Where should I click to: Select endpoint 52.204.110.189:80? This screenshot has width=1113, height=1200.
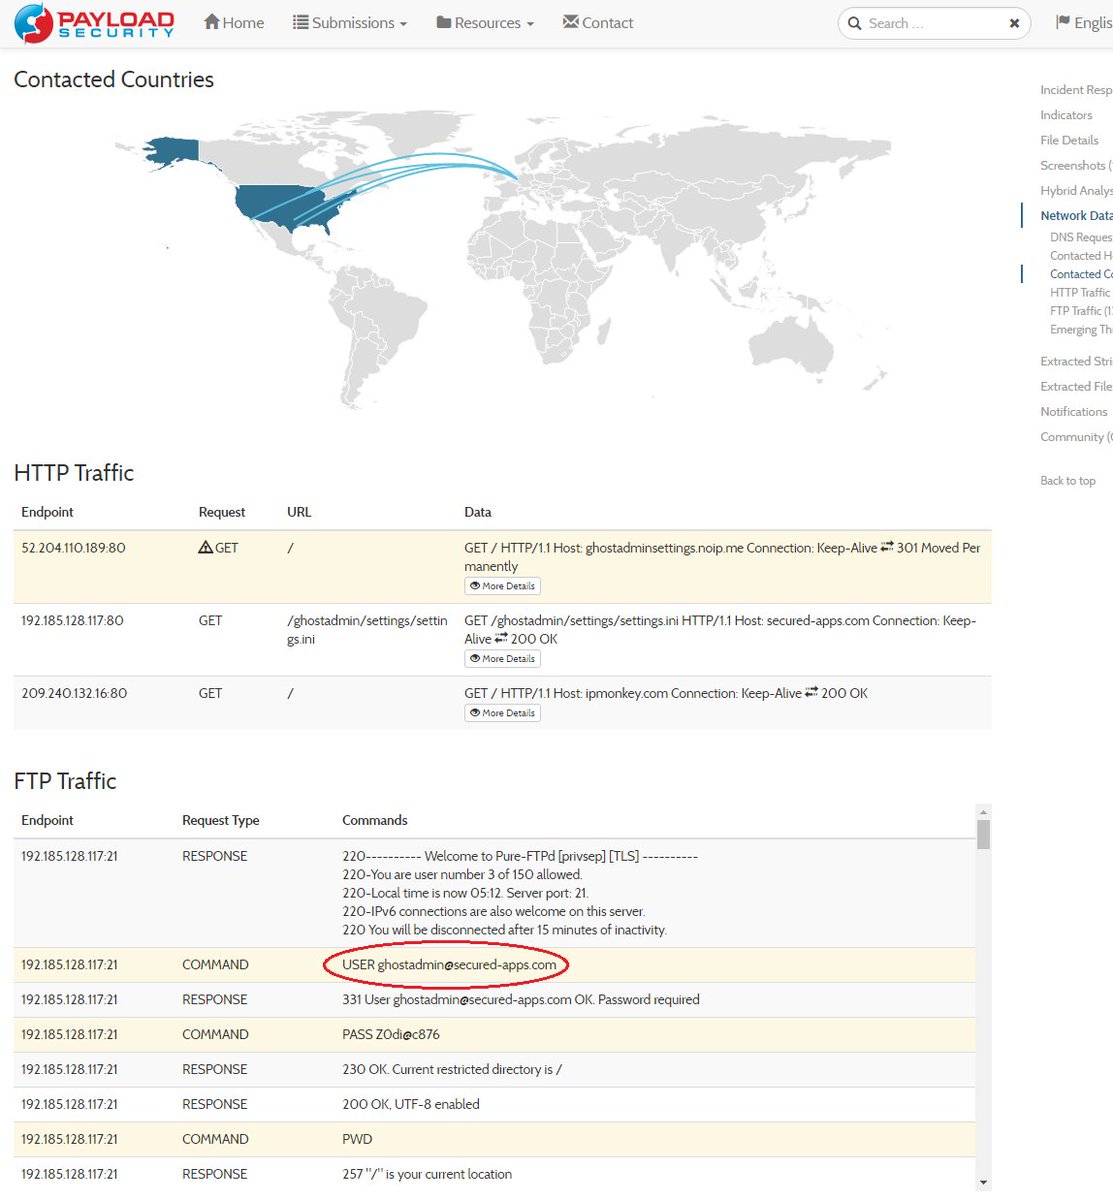pyautogui.click(x=73, y=548)
